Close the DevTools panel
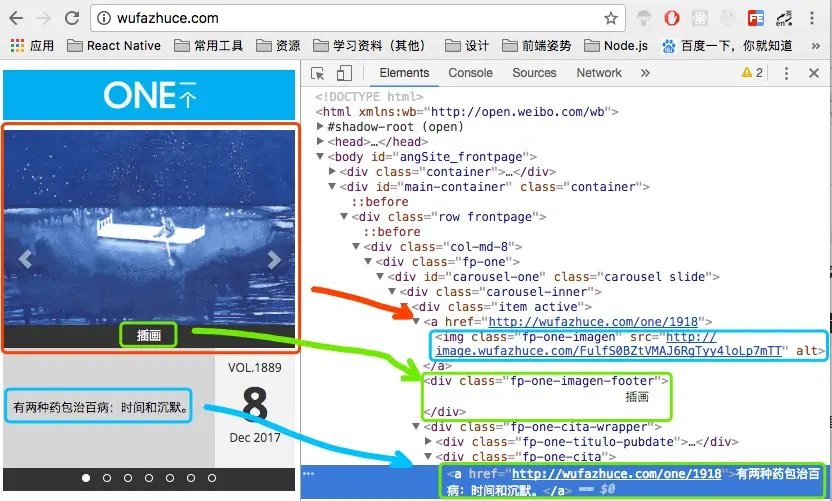The image size is (832, 501). click(x=814, y=73)
